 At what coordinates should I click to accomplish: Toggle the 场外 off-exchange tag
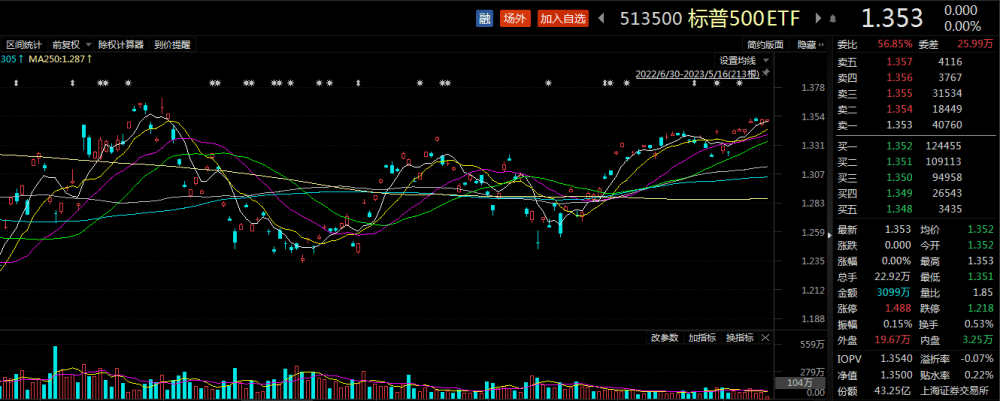click(515, 18)
